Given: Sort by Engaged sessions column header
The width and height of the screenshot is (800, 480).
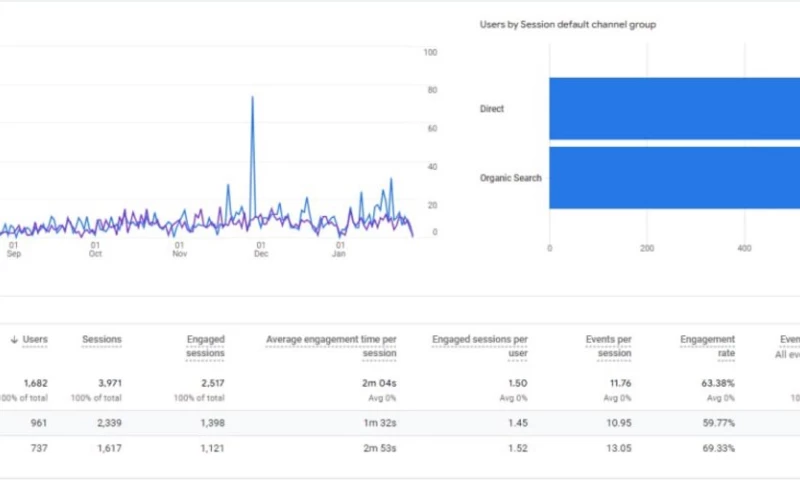Looking at the screenshot, I should pyautogui.click(x=205, y=346).
